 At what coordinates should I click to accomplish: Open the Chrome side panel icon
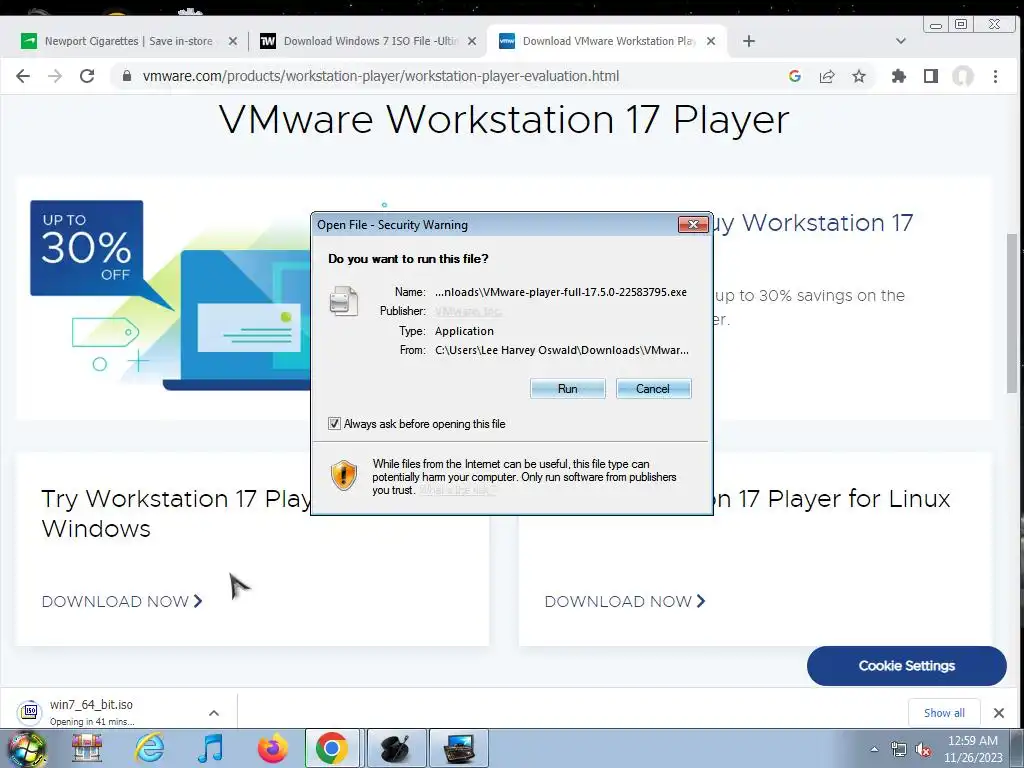pos(931,76)
